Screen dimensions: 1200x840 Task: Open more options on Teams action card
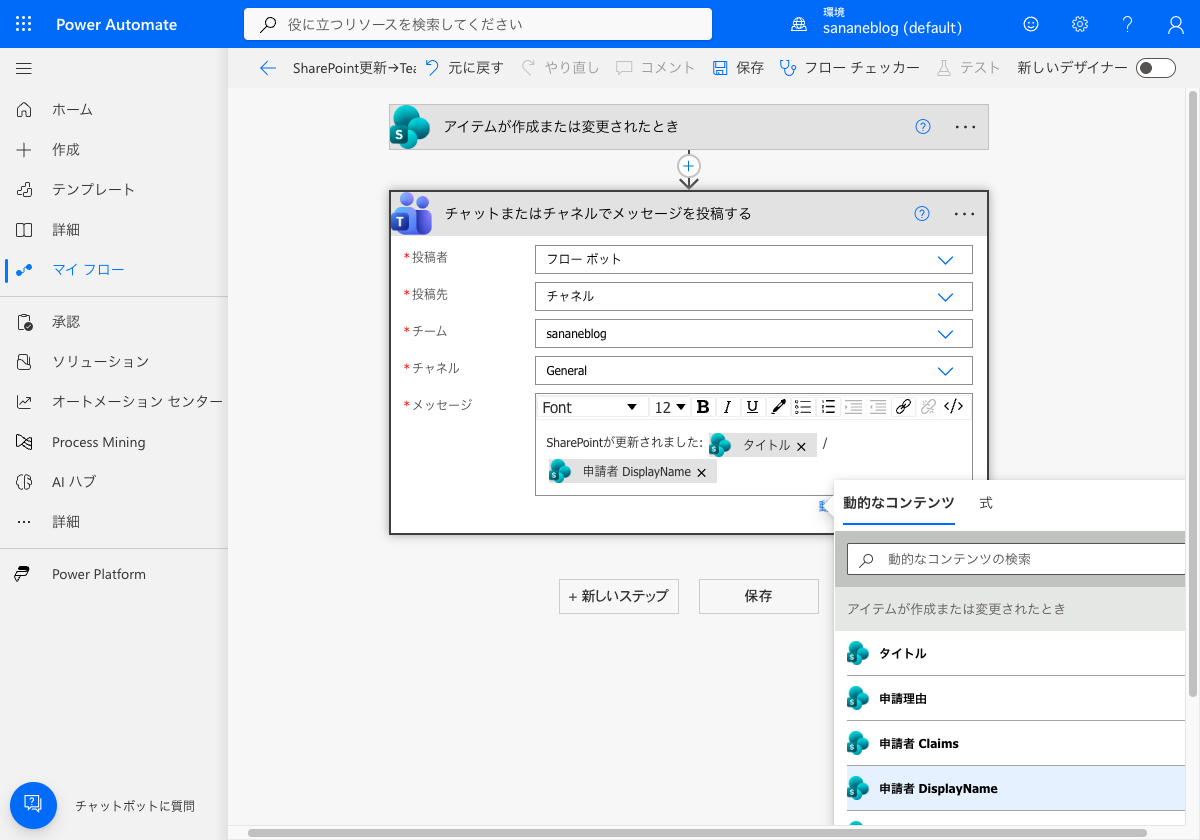(x=964, y=213)
